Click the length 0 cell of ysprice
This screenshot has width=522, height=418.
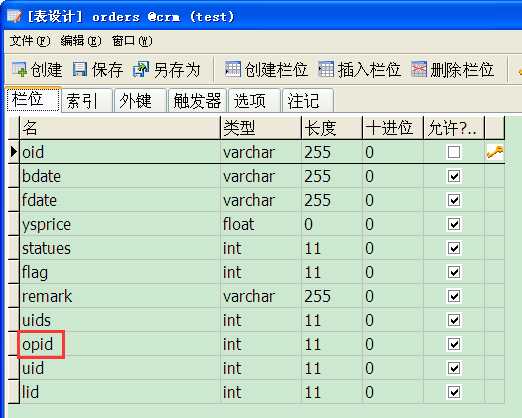[x=332, y=224]
